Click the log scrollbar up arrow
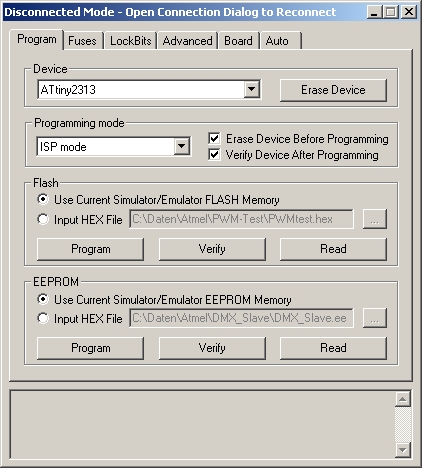The image size is (422, 468). [x=403, y=399]
